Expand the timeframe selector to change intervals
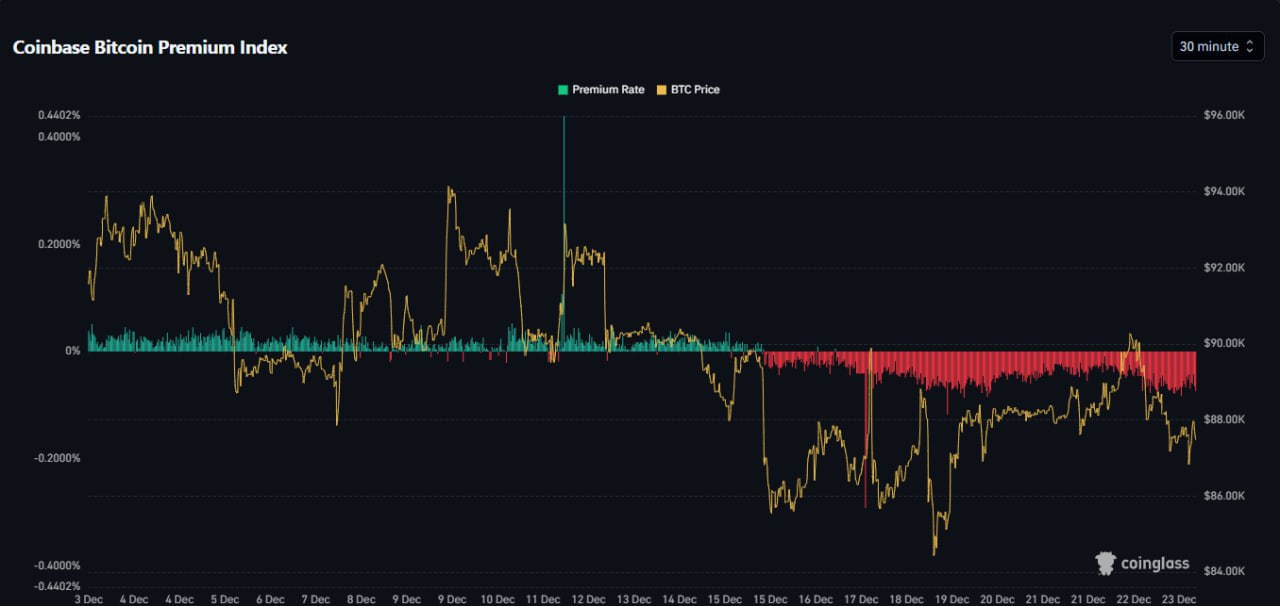The height and width of the screenshot is (606, 1280). tap(1216, 46)
